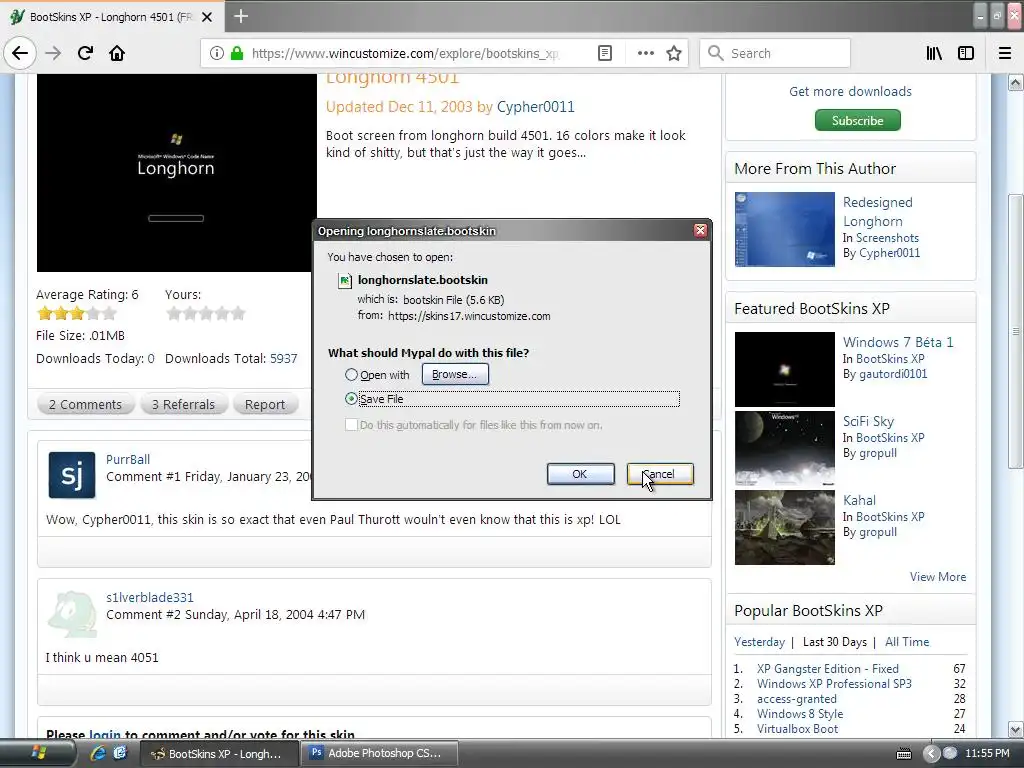The height and width of the screenshot is (768, 1024).
Task: Open the Kahal bootskin thumbnail
Action: click(x=784, y=528)
